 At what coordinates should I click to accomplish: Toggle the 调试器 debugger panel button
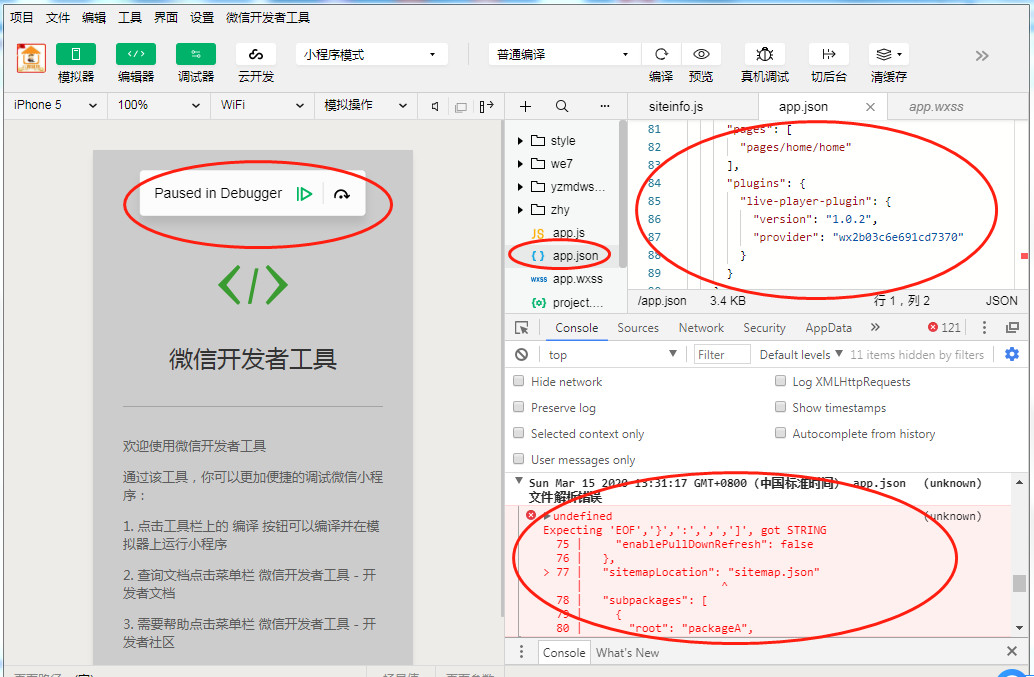click(x=196, y=54)
